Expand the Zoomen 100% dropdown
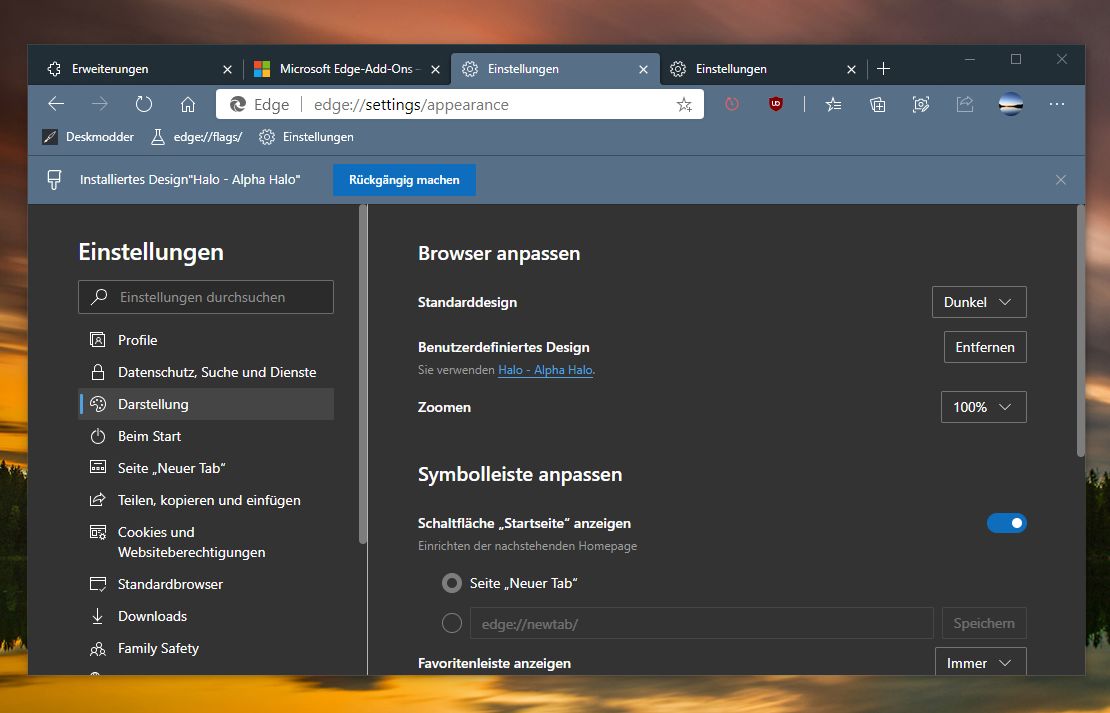The width and height of the screenshot is (1110, 713). tap(983, 407)
